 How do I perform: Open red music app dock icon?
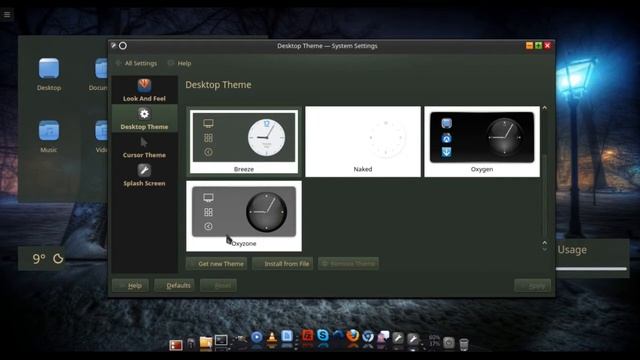click(307, 337)
